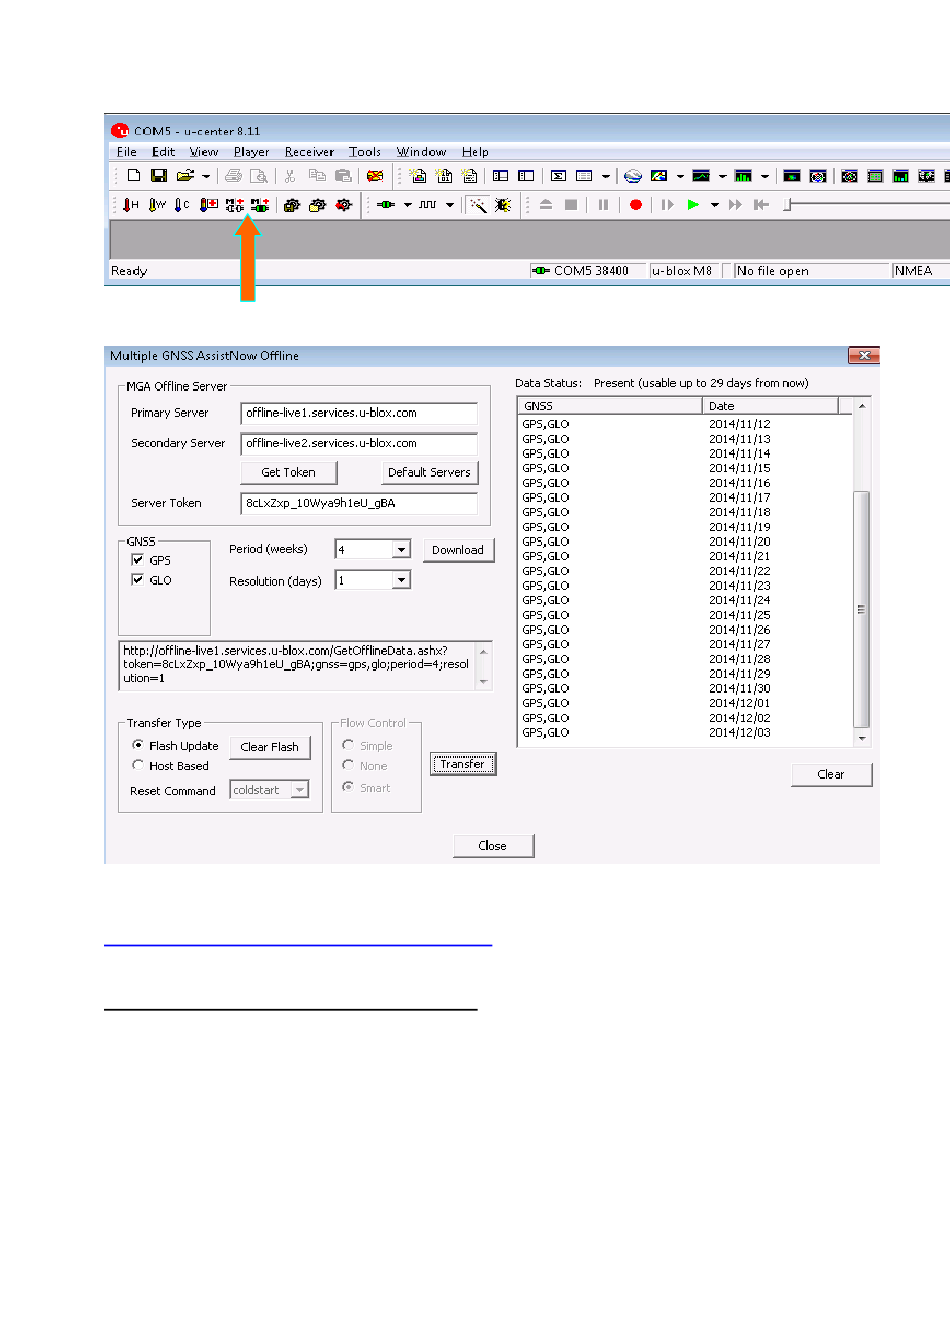The image size is (950, 1344).
Task: Click the autobauding magic wand icon
Action: tap(478, 205)
